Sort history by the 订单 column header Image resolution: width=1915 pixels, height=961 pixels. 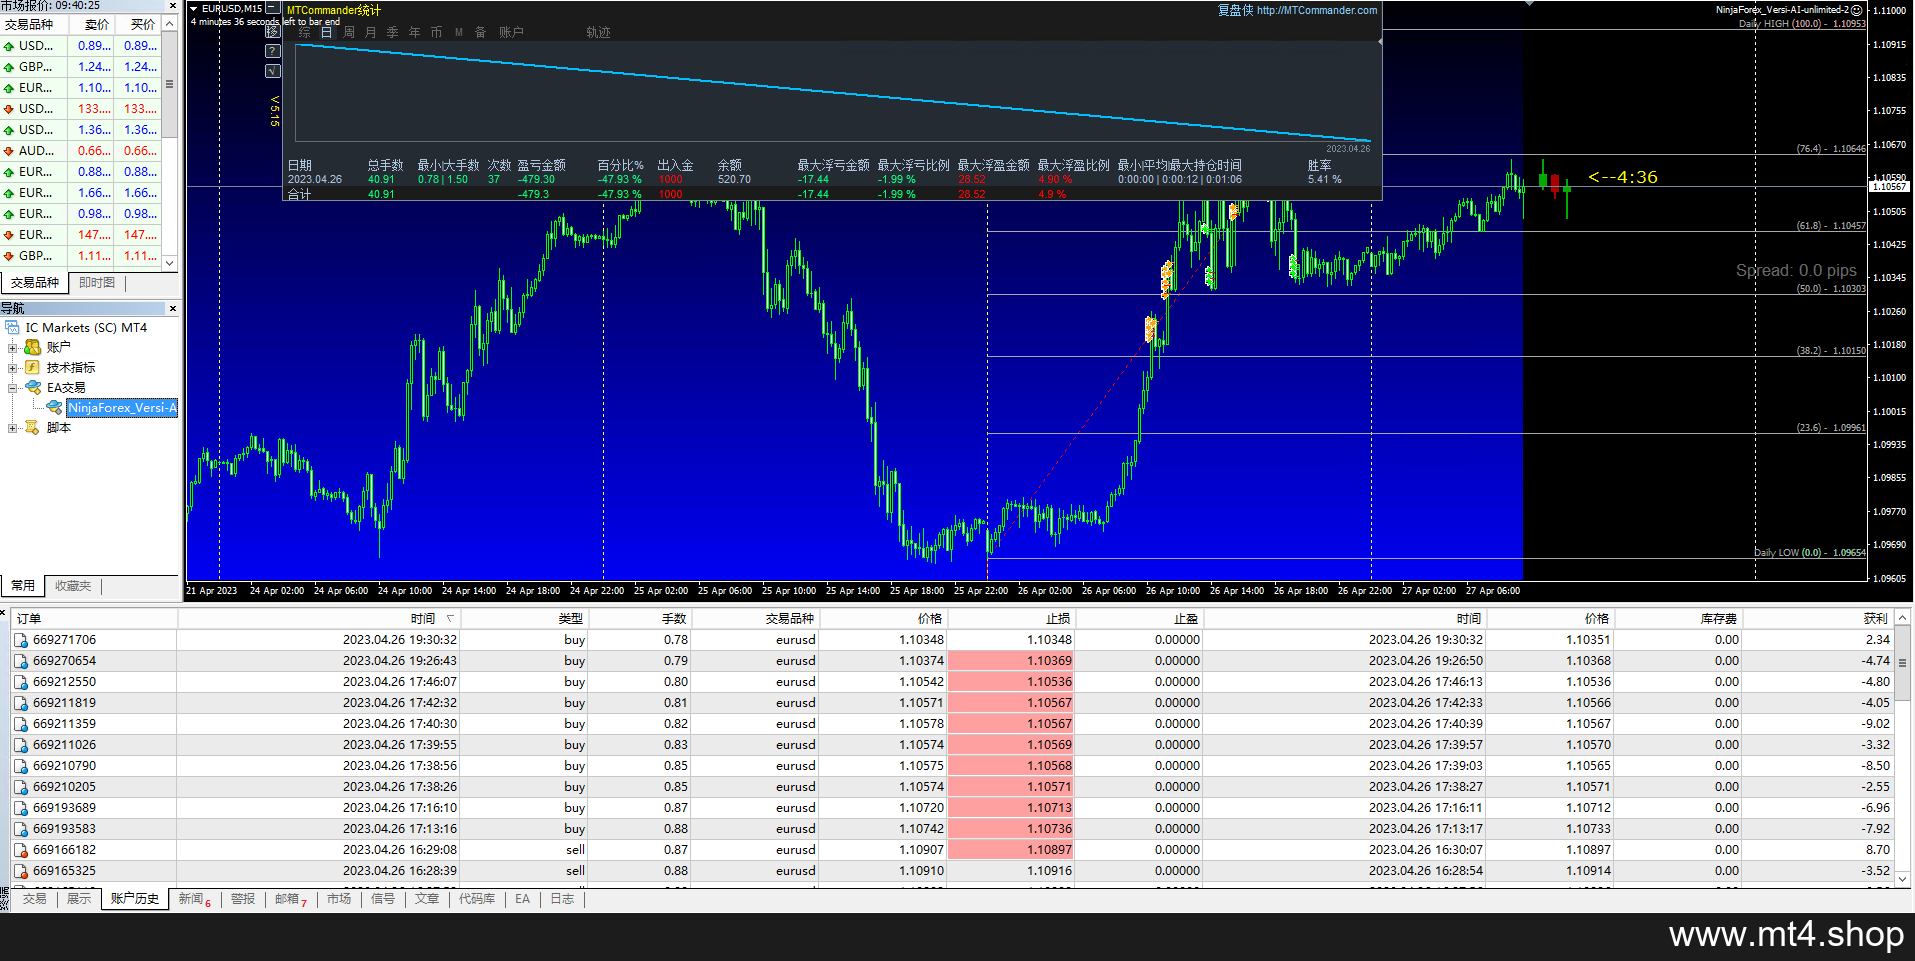(x=94, y=619)
